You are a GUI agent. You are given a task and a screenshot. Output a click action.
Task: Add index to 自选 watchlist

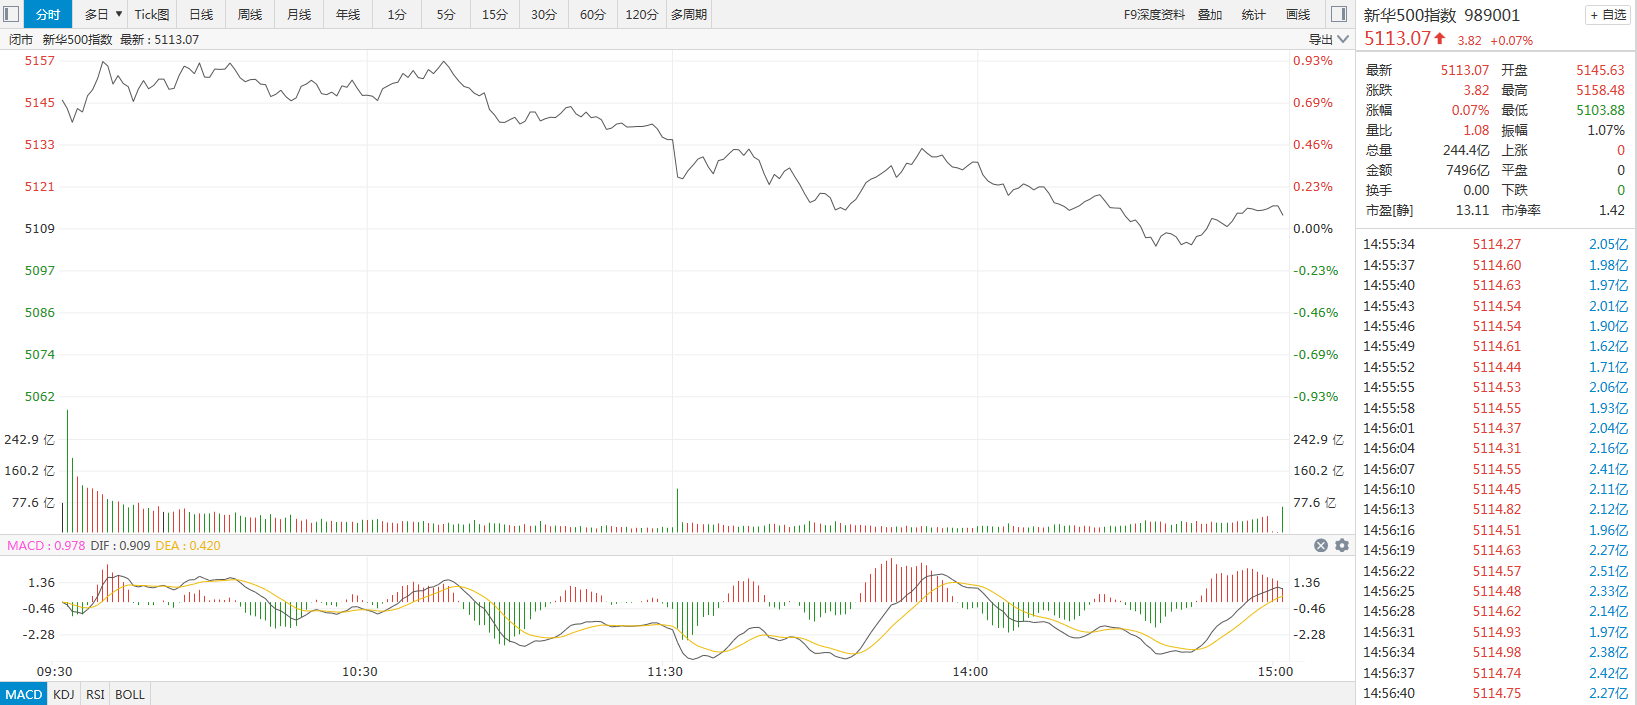[1607, 15]
